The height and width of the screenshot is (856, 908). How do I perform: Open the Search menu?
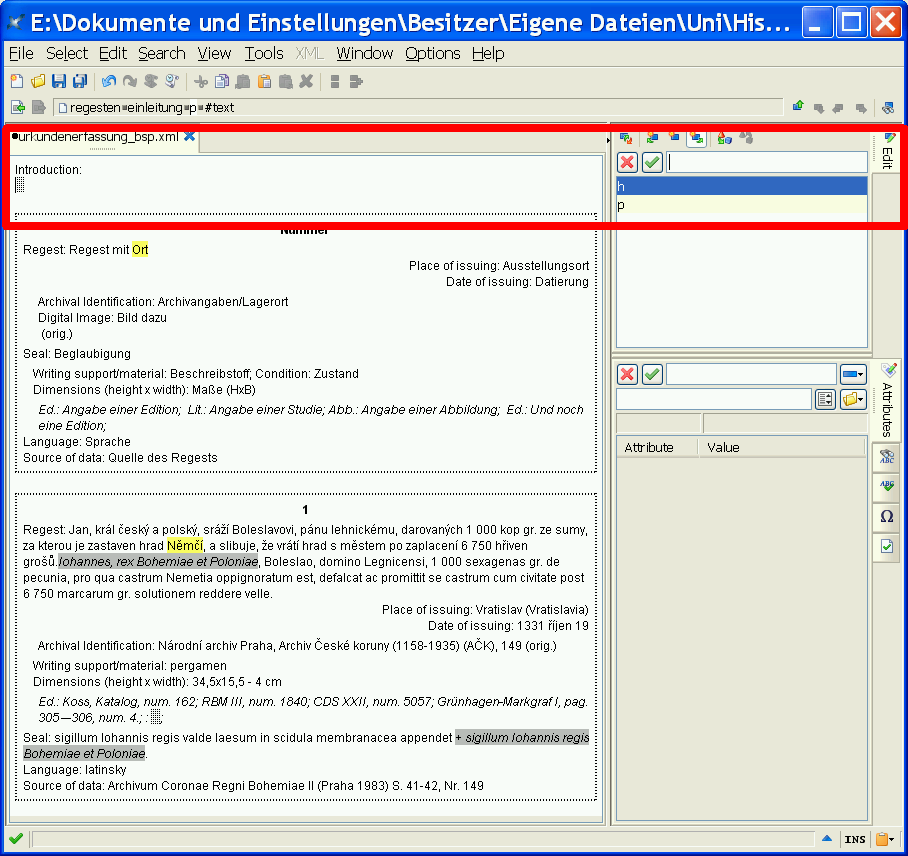coord(162,53)
